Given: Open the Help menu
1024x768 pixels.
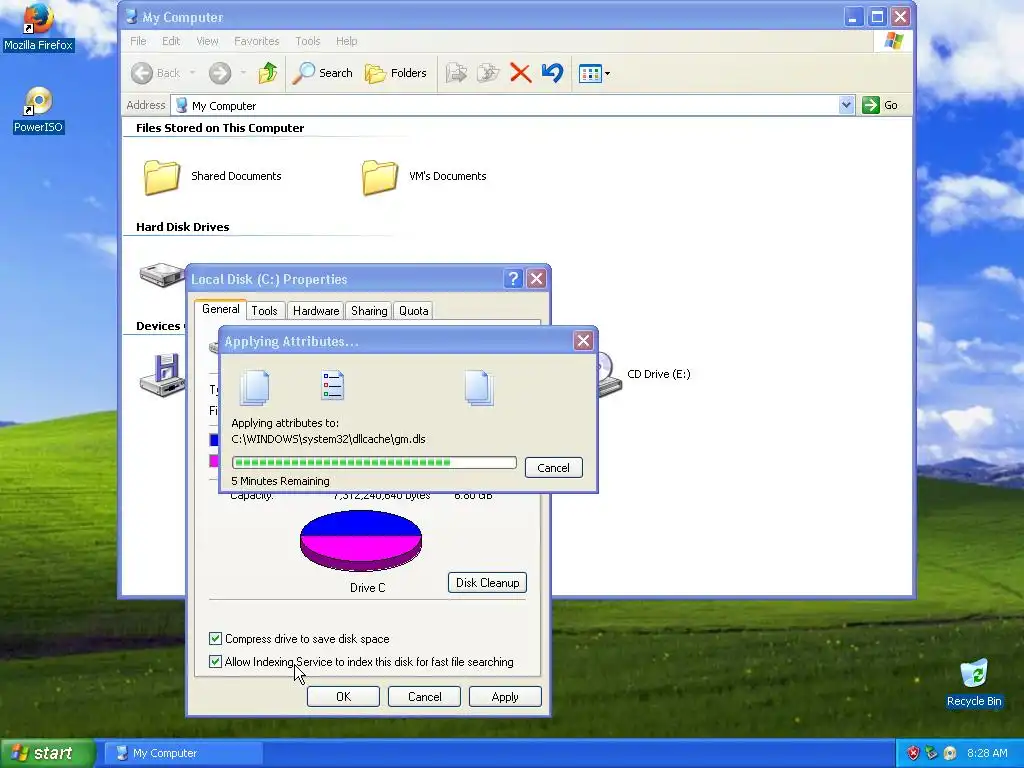Looking at the screenshot, I should pos(347,41).
